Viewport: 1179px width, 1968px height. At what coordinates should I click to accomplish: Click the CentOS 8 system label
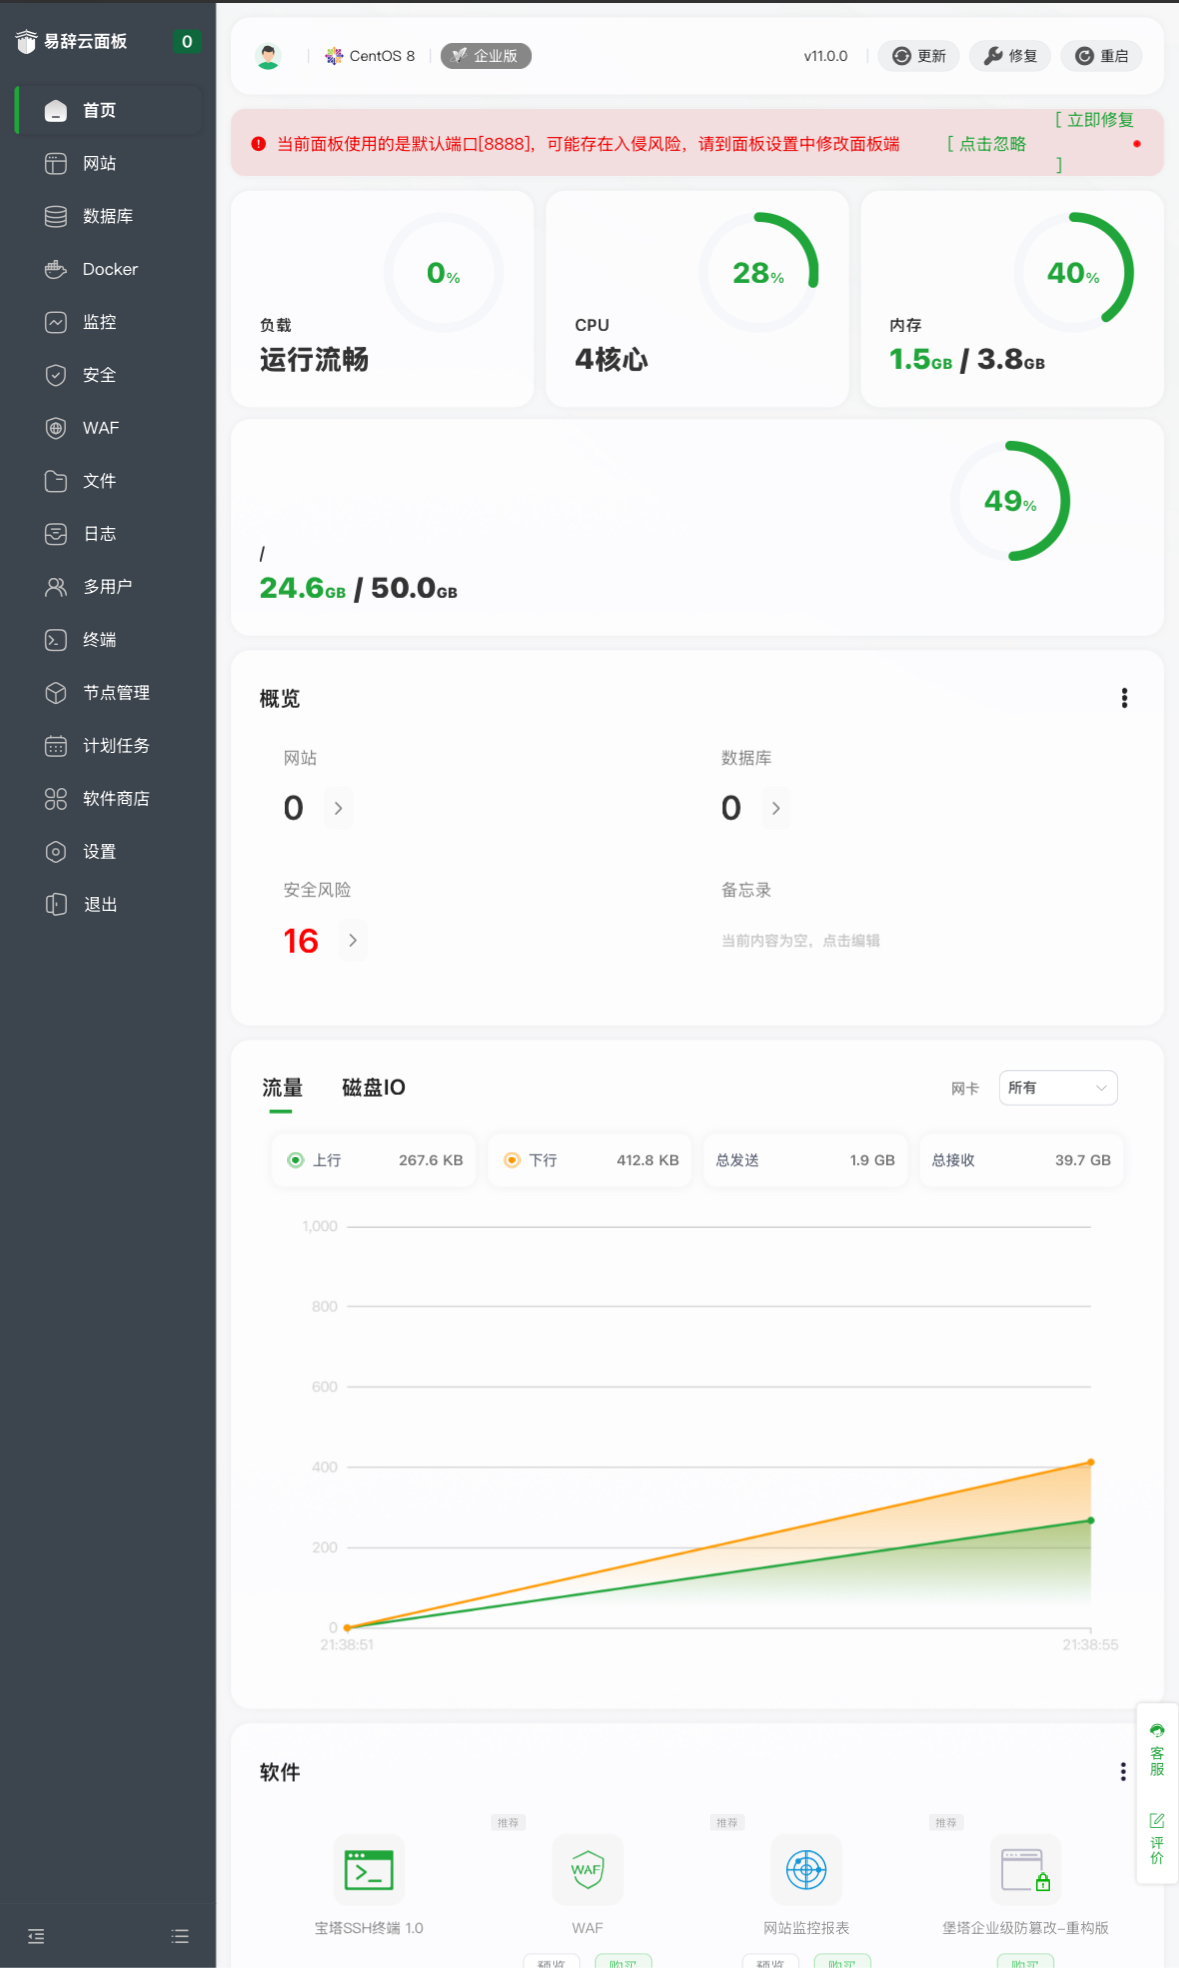370,57
